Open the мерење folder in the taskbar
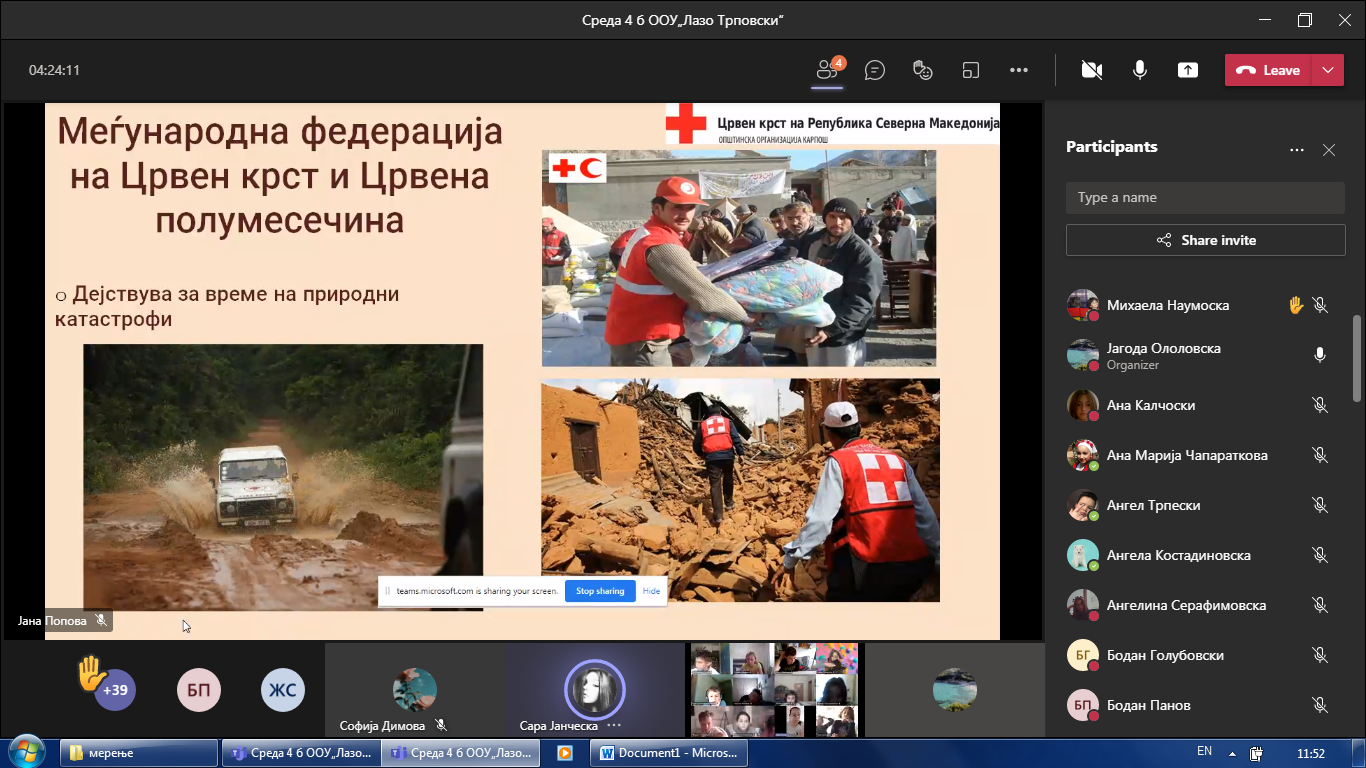The height and width of the screenshot is (768, 1366). tap(139, 753)
